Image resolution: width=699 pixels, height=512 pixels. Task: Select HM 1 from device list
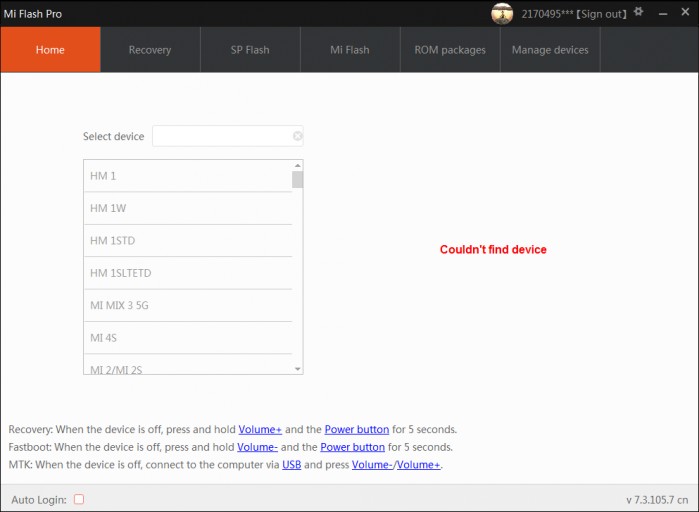[x=188, y=176]
